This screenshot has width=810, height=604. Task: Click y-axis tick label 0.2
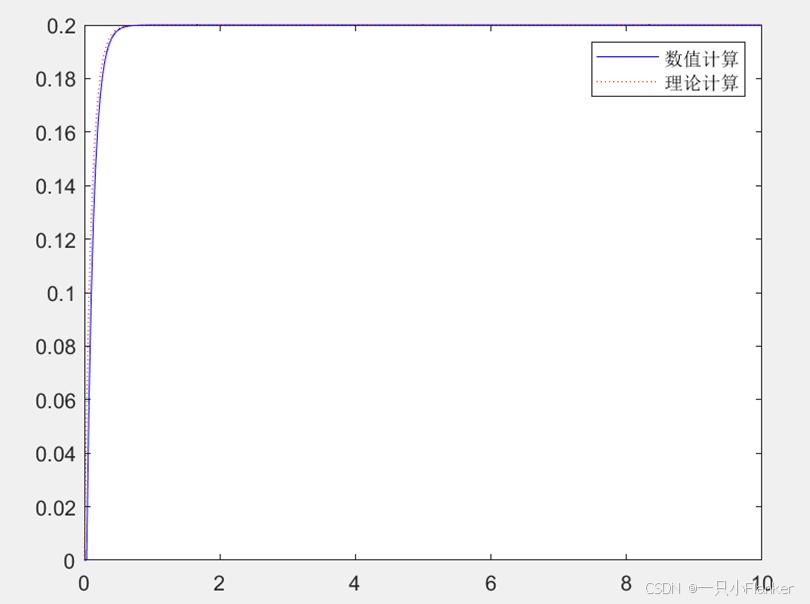pos(61,26)
